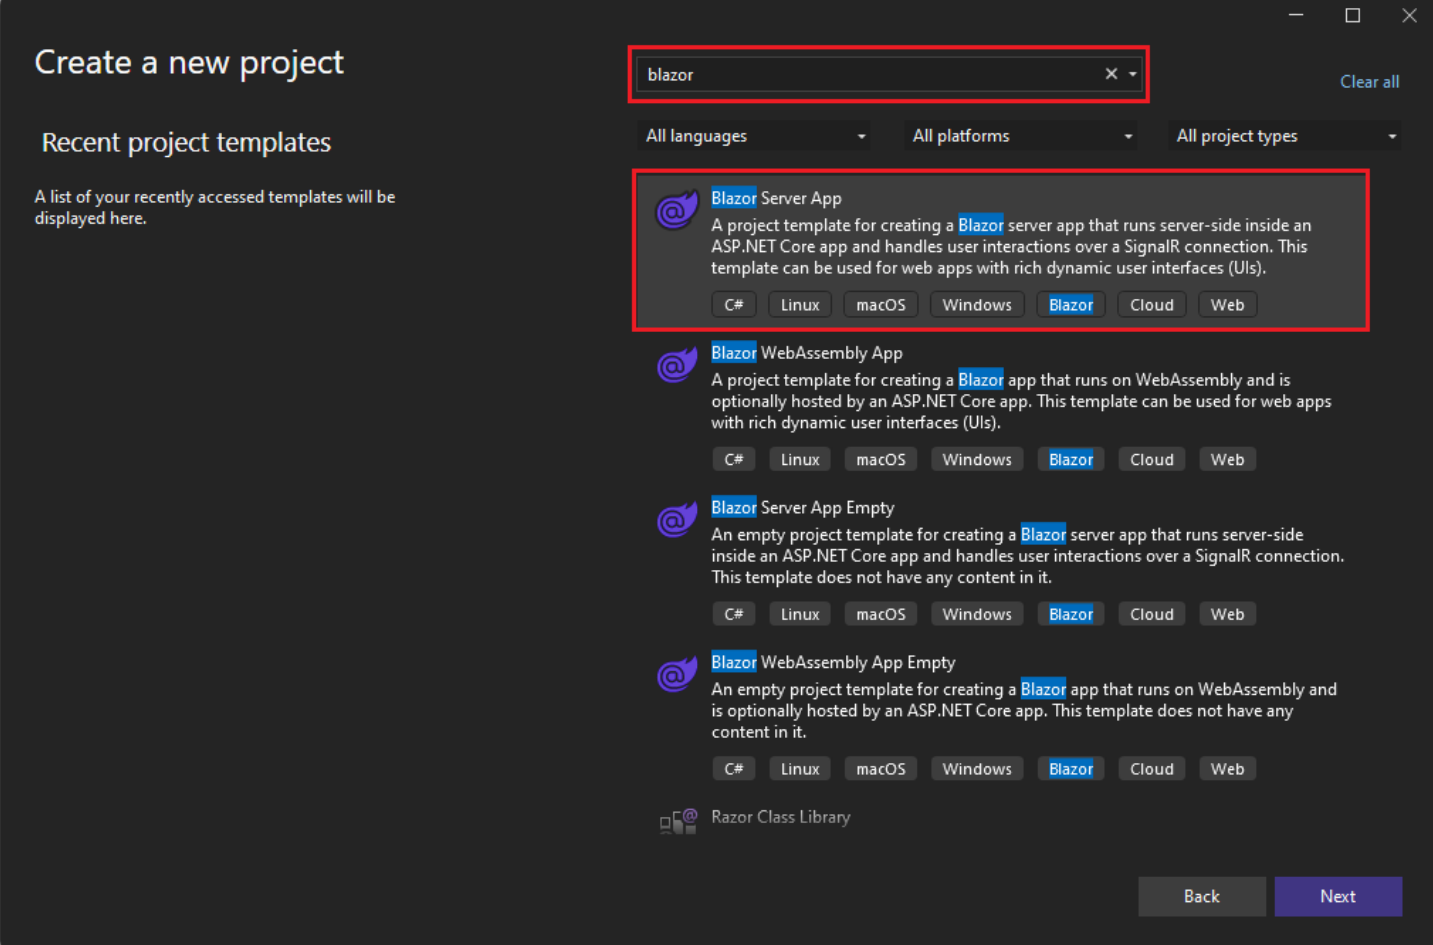Close the Create a new project window

click(1409, 15)
